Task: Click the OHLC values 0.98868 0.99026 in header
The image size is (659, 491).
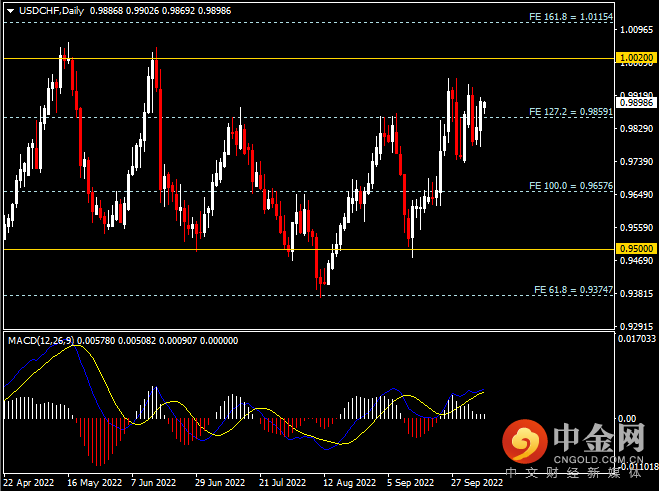Action: click(124, 11)
